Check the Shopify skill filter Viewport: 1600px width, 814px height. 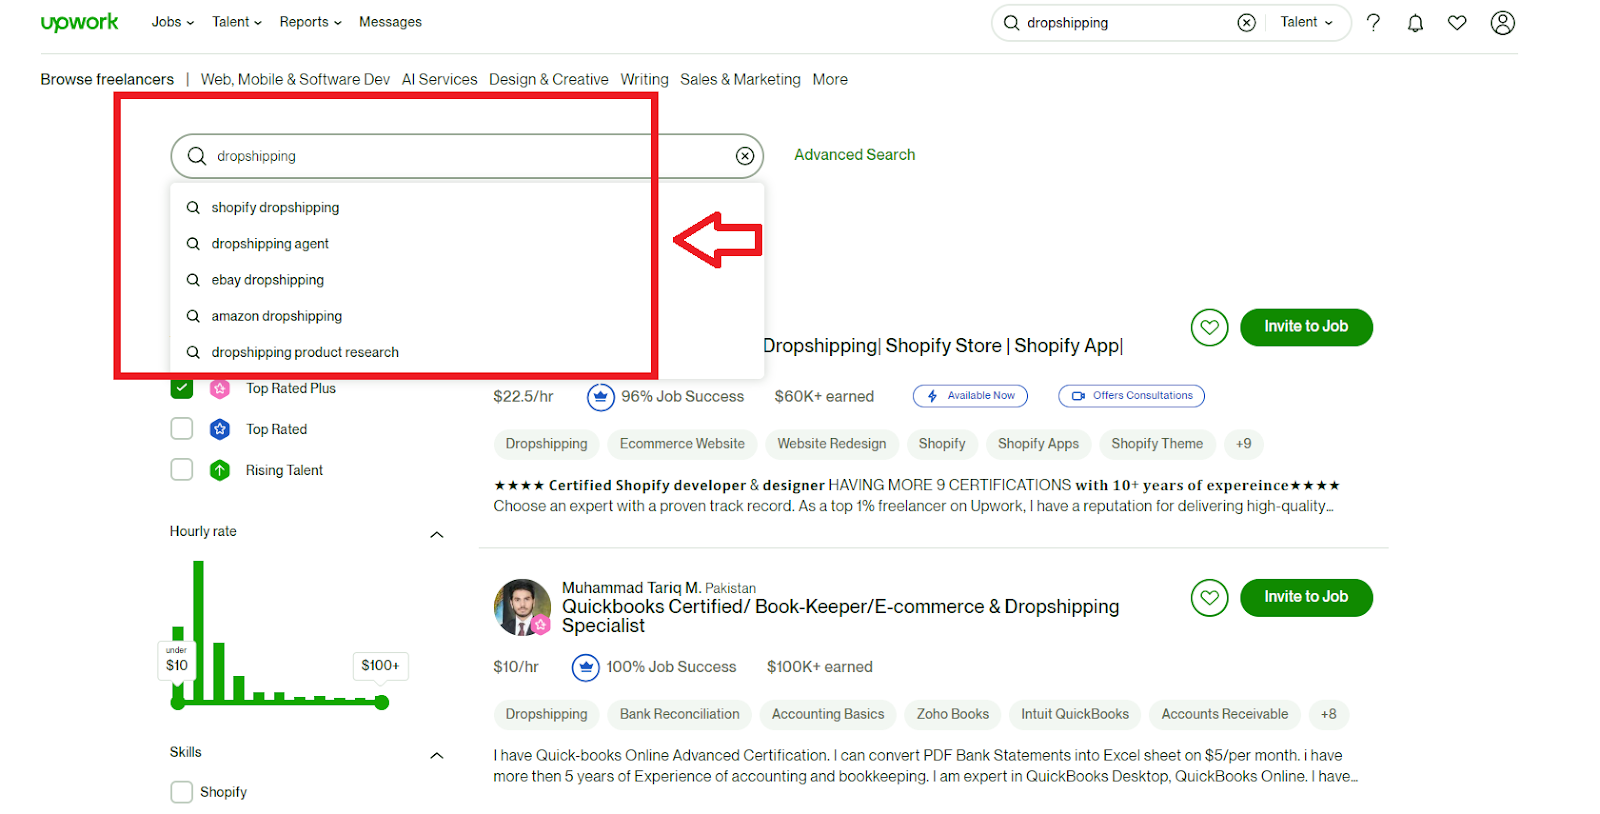(x=181, y=792)
